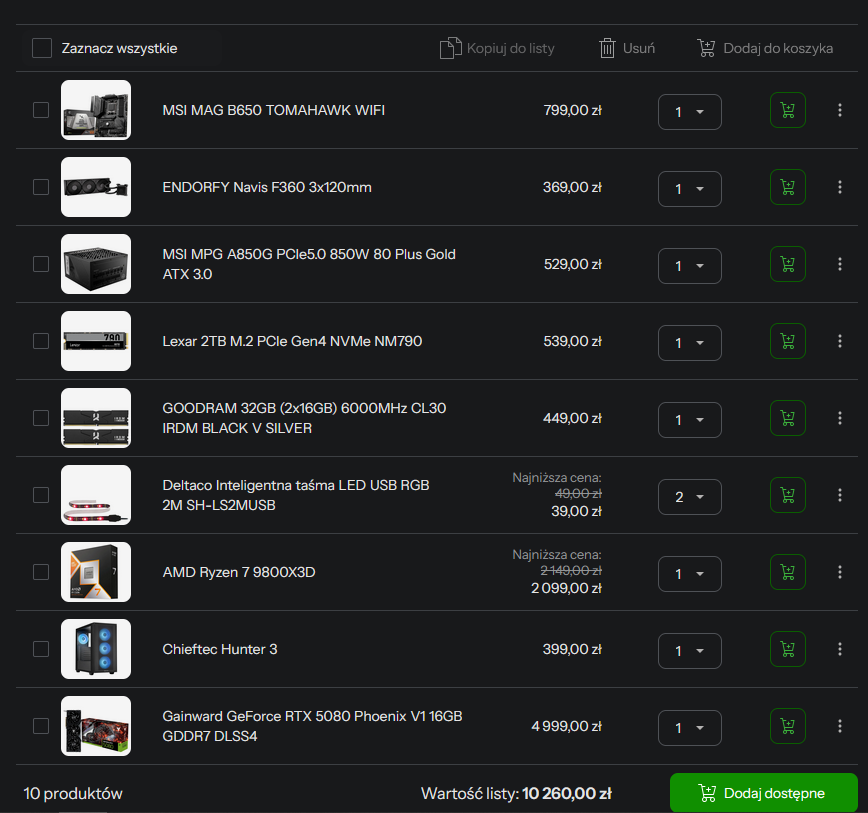Click the Deltaco LED strip thumbnail

tap(96, 495)
